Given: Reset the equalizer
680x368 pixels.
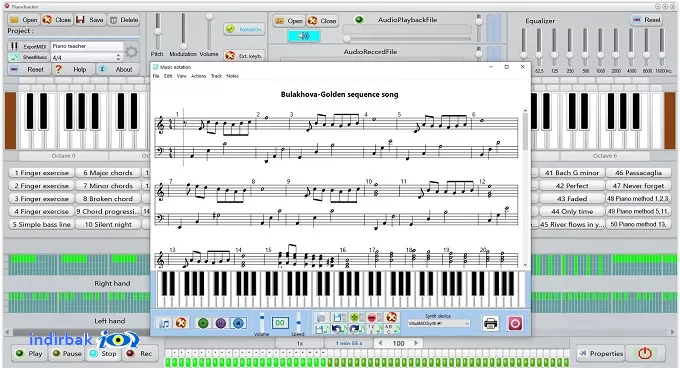Looking at the screenshot, I should tap(647, 20).
